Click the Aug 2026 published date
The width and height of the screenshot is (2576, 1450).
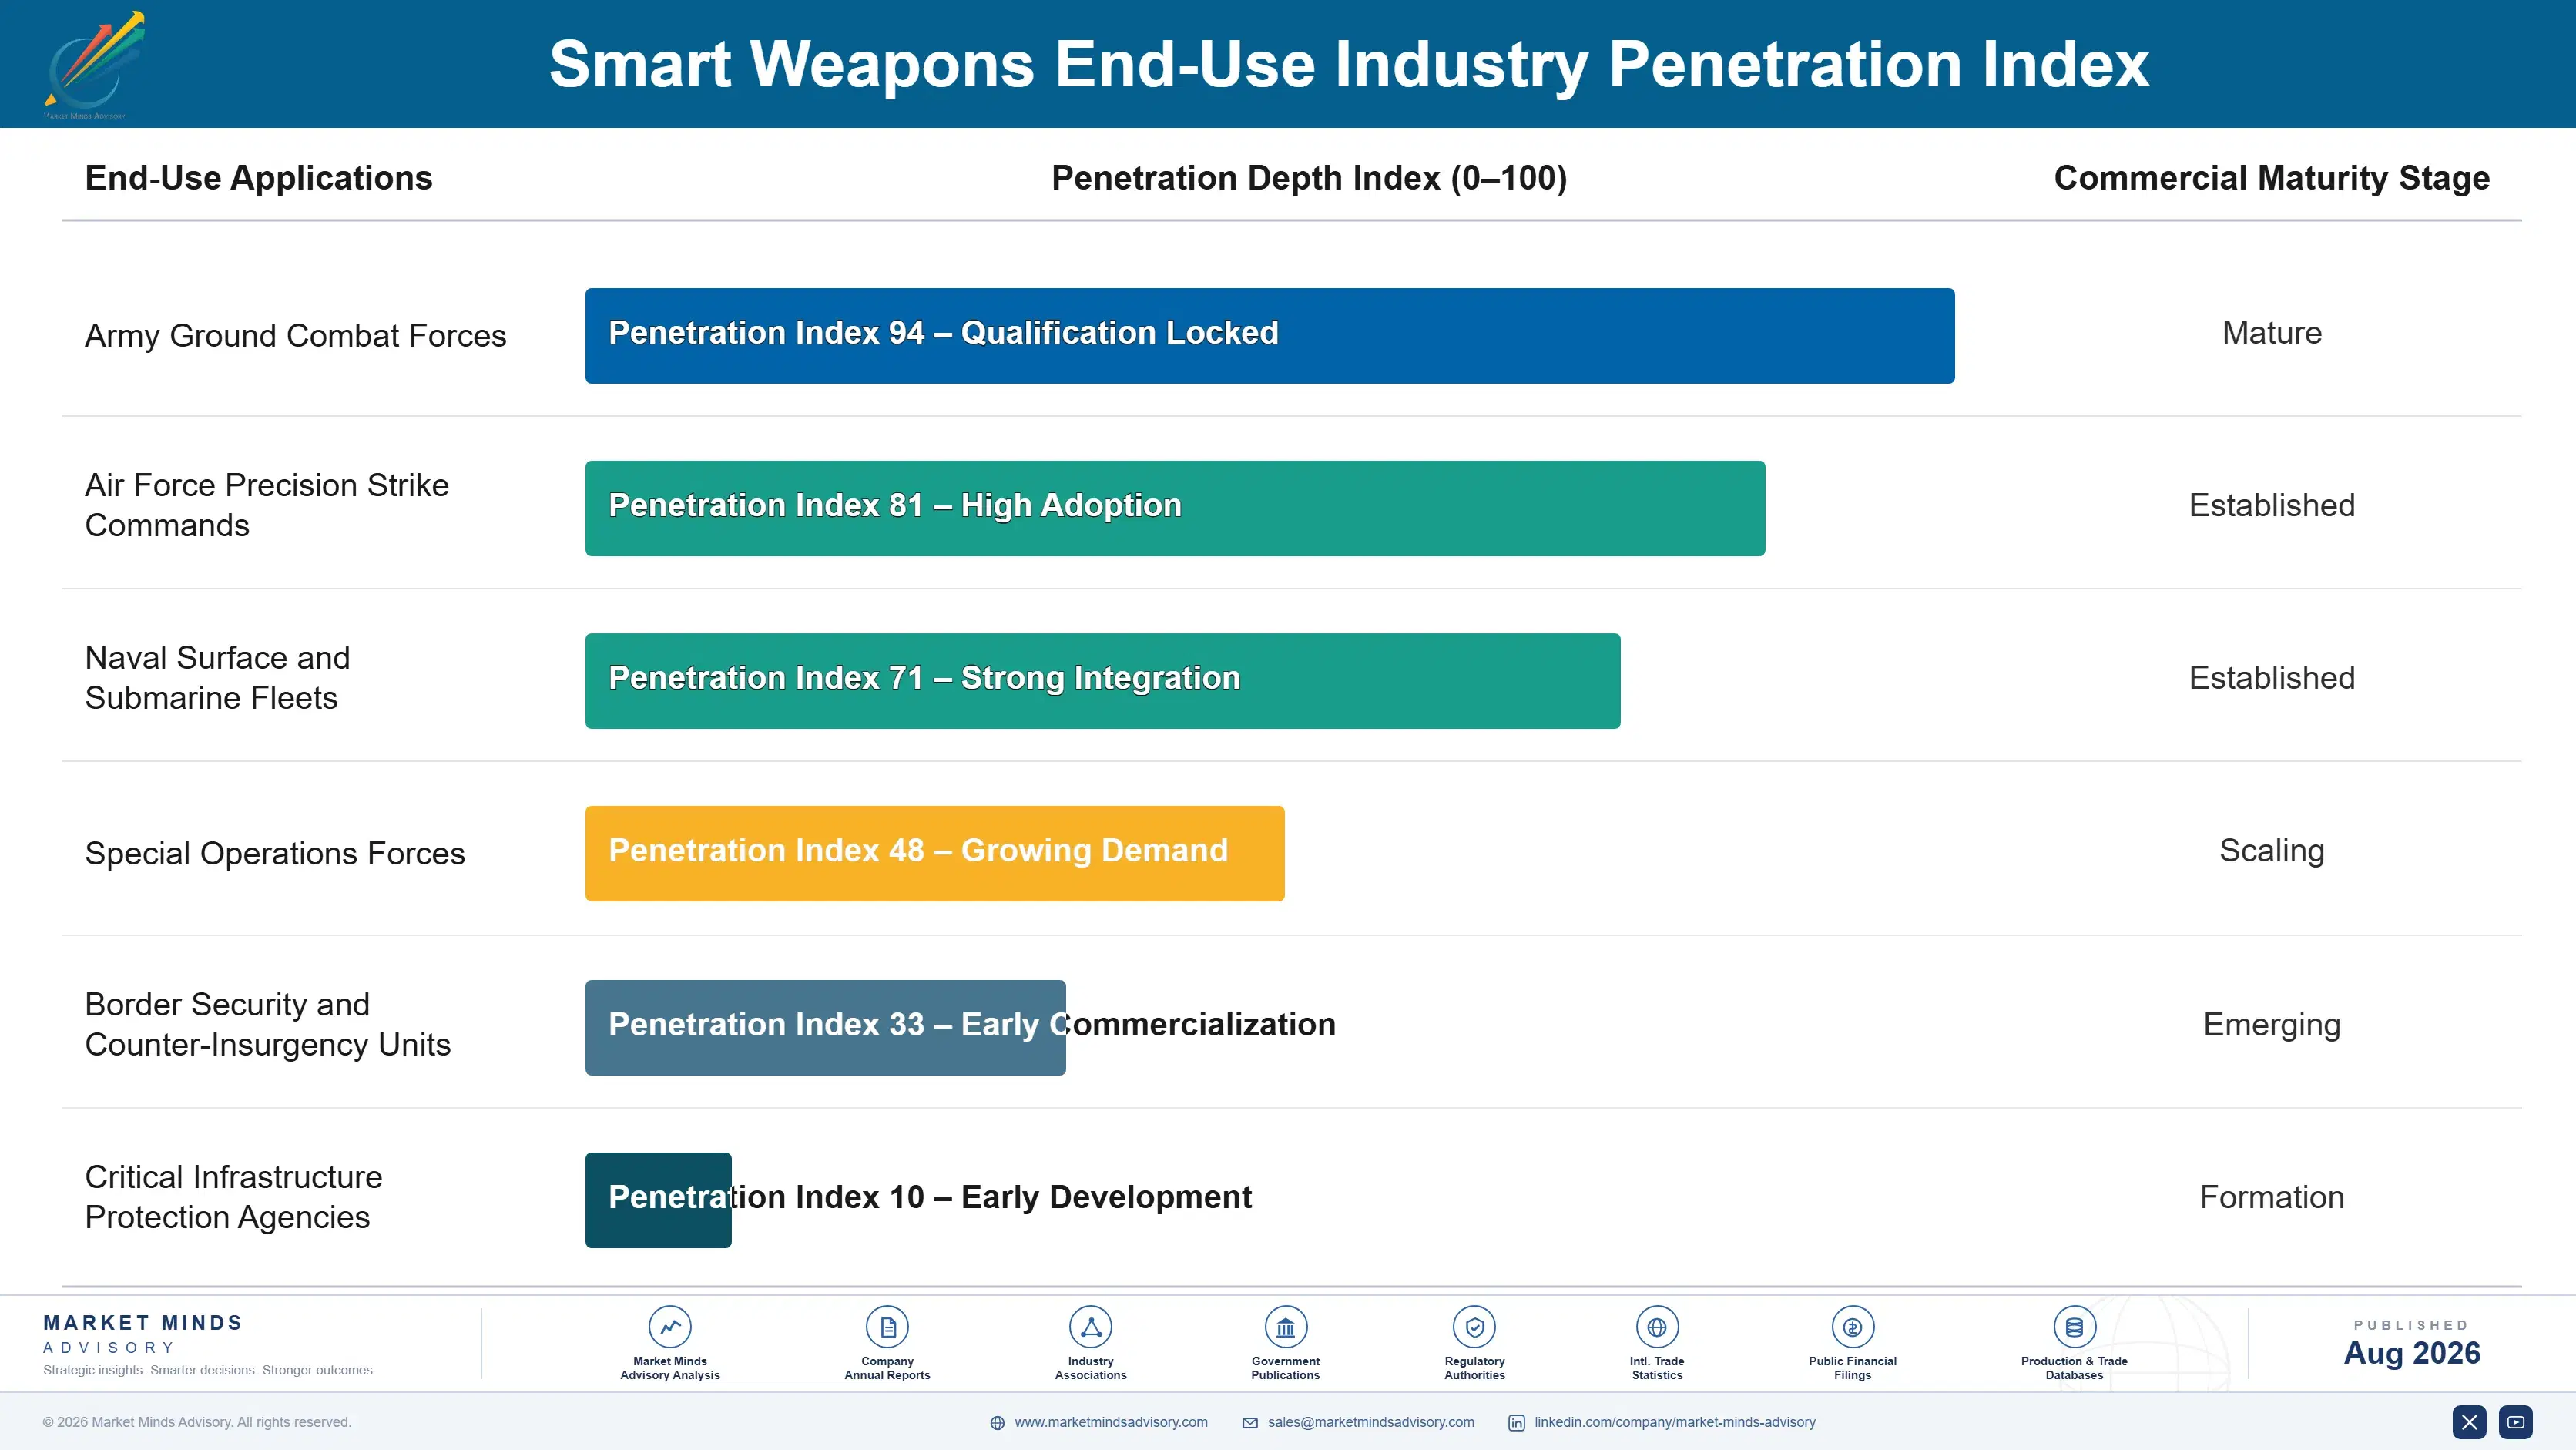2412,1353
